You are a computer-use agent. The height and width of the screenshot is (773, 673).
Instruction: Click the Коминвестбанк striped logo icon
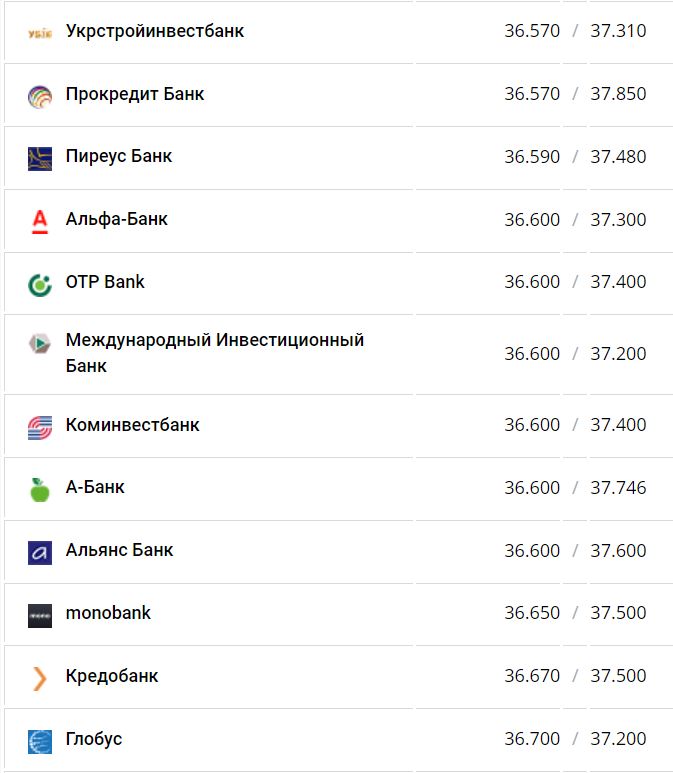pyautogui.click(x=40, y=427)
